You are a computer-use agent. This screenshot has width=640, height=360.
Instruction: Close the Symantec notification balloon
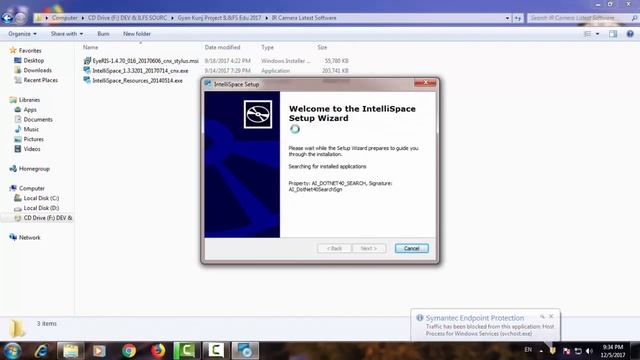[551, 316]
